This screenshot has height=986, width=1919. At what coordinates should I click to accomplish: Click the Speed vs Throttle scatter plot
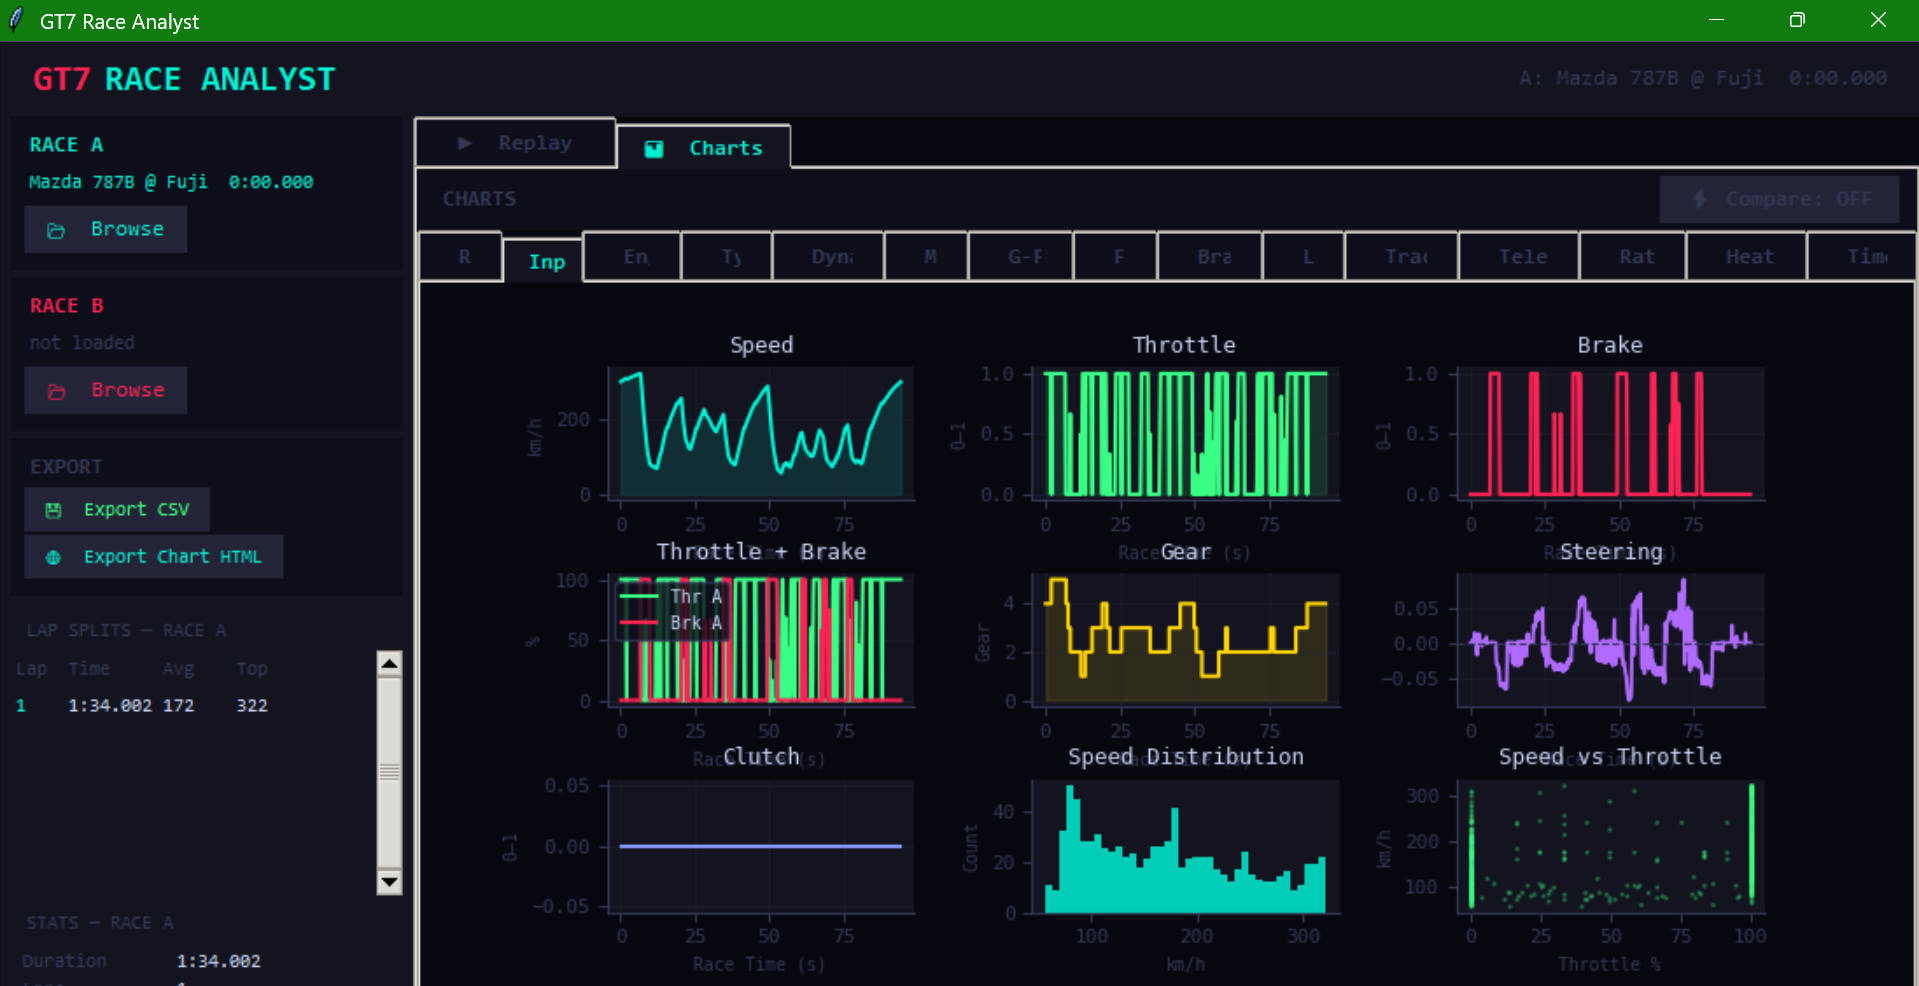(x=1610, y=846)
